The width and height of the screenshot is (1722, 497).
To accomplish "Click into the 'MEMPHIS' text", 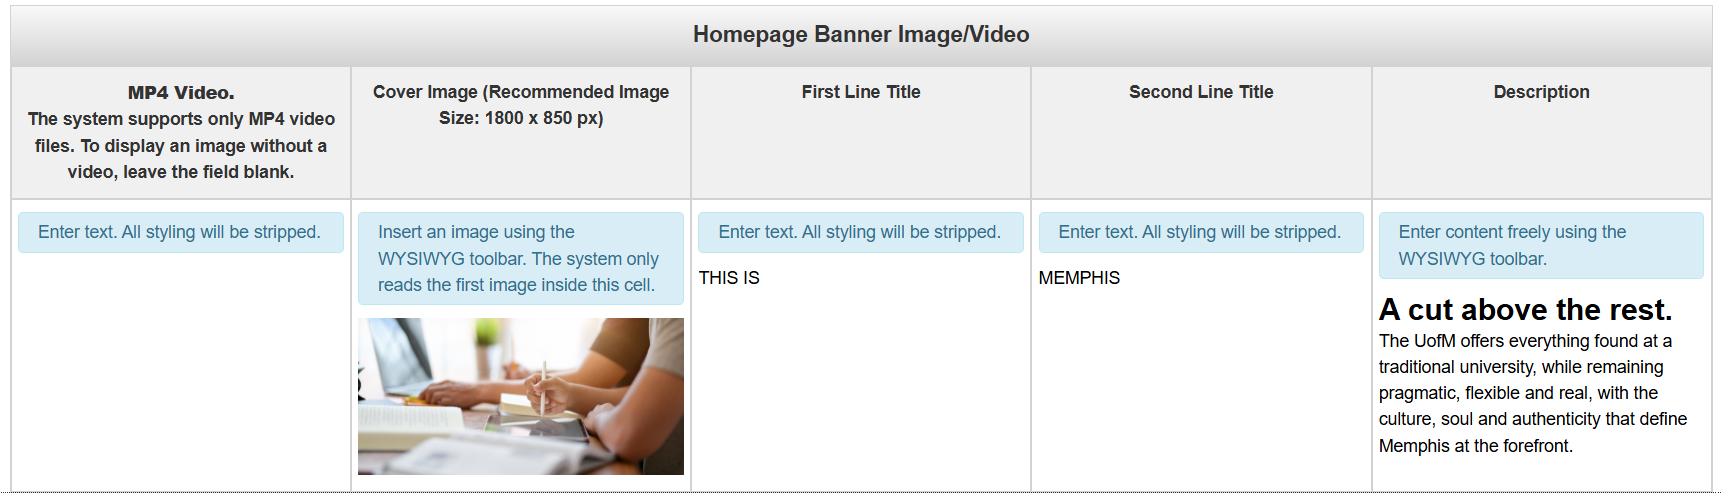I will point(1079,278).
